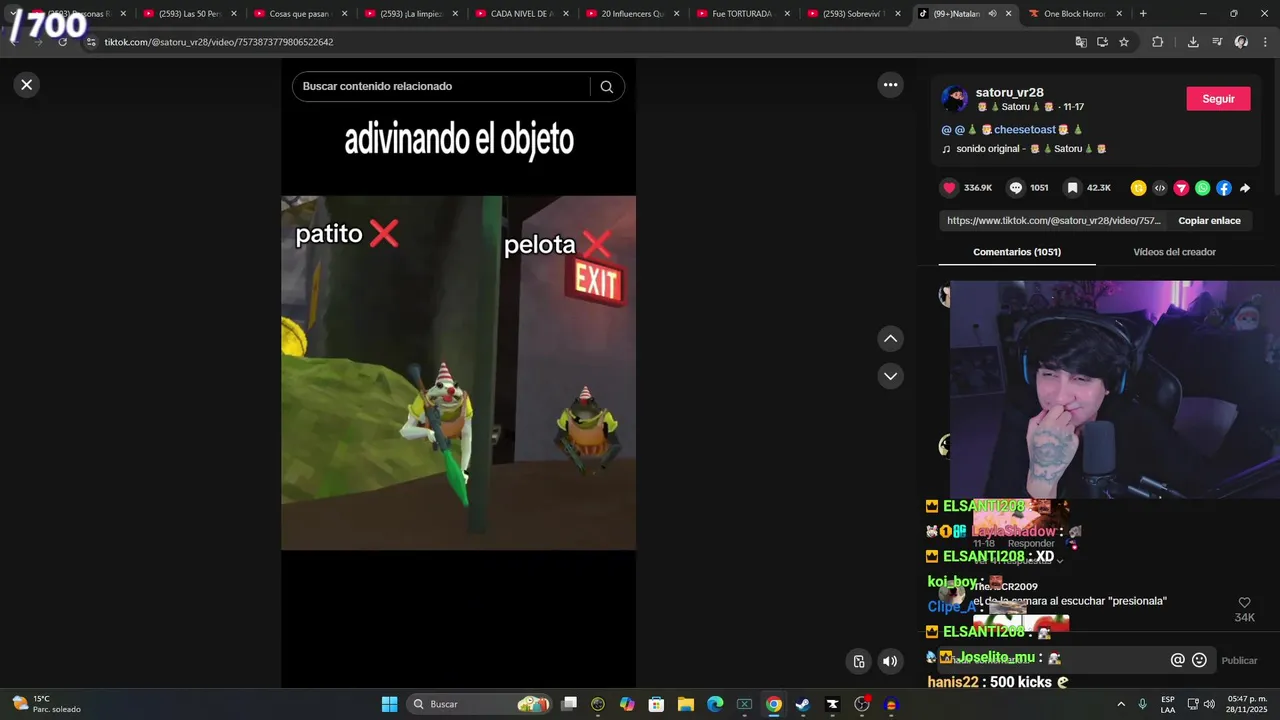1280x720 pixels.
Task: Click the video URL text field
Action: (1054, 221)
